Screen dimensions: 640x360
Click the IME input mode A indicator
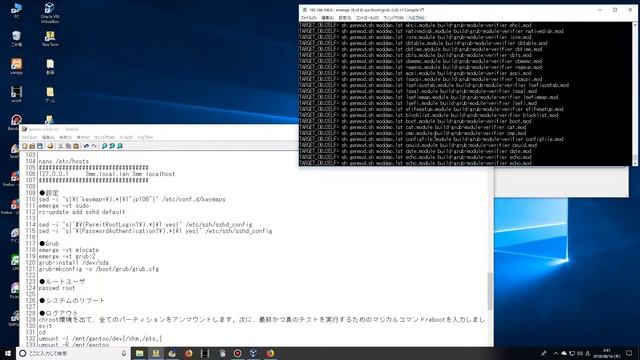[x=588, y=353]
